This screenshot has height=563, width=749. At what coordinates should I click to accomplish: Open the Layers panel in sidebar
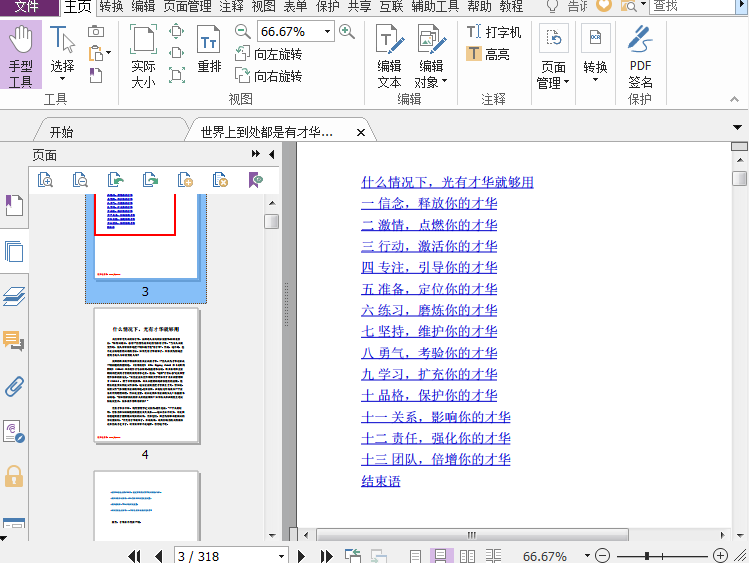coord(14,296)
